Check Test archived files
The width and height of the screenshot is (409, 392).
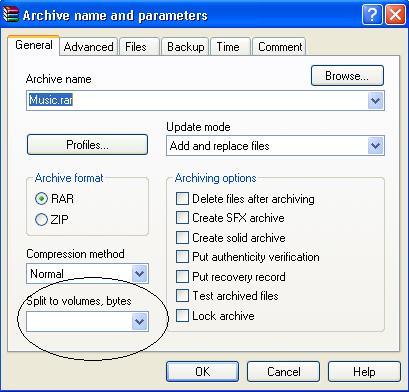tap(182, 296)
